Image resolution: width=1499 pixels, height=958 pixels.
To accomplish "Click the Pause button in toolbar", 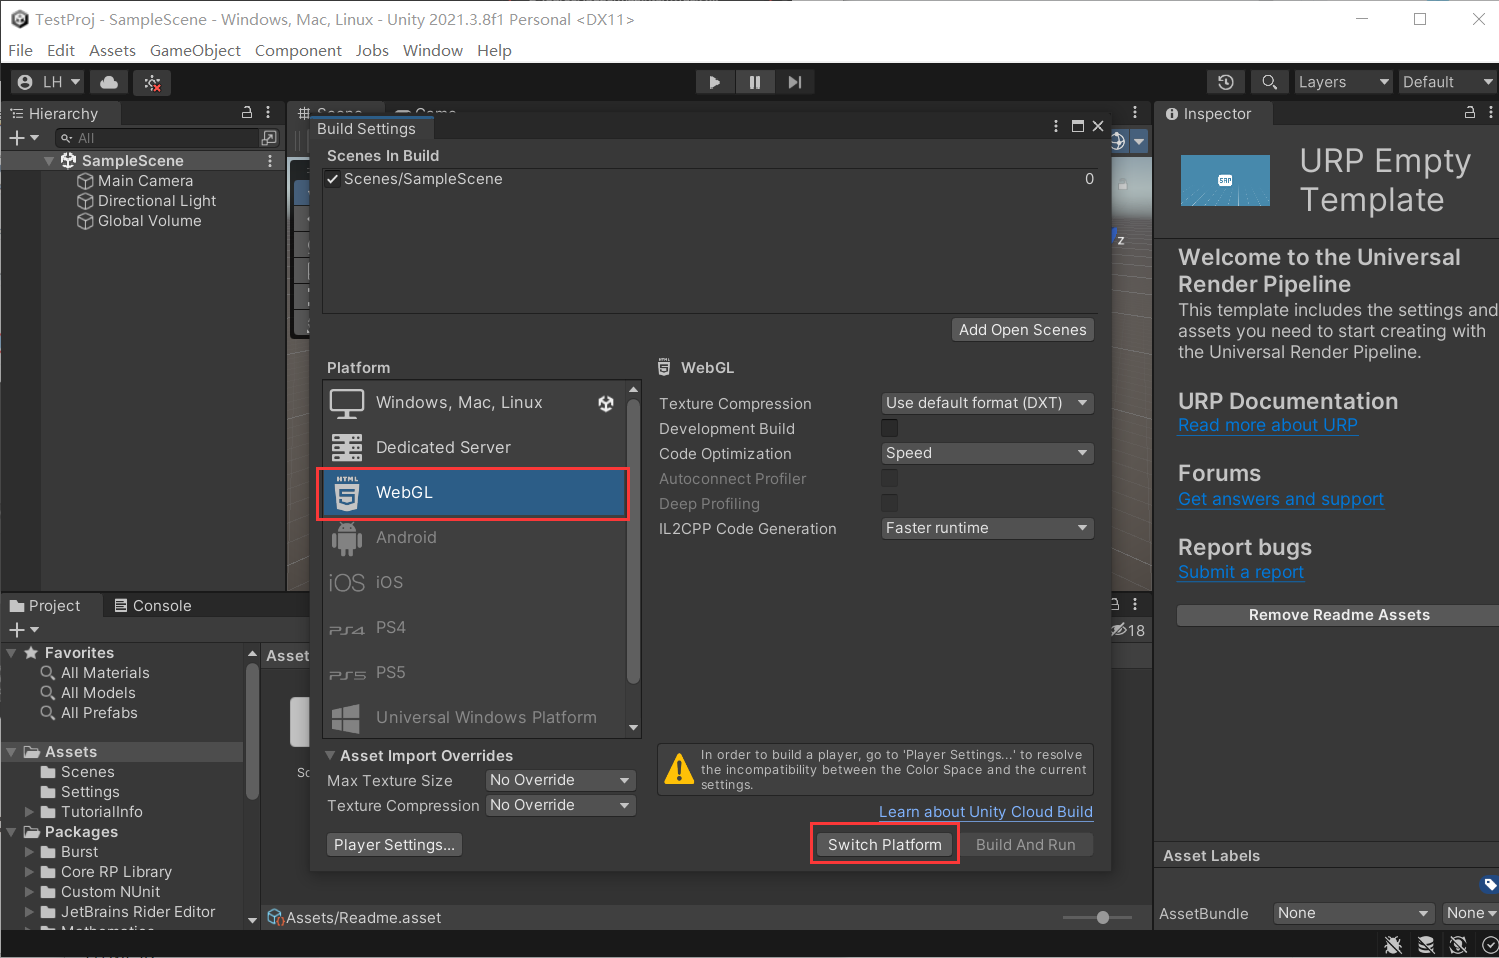I will [x=754, y=82].
